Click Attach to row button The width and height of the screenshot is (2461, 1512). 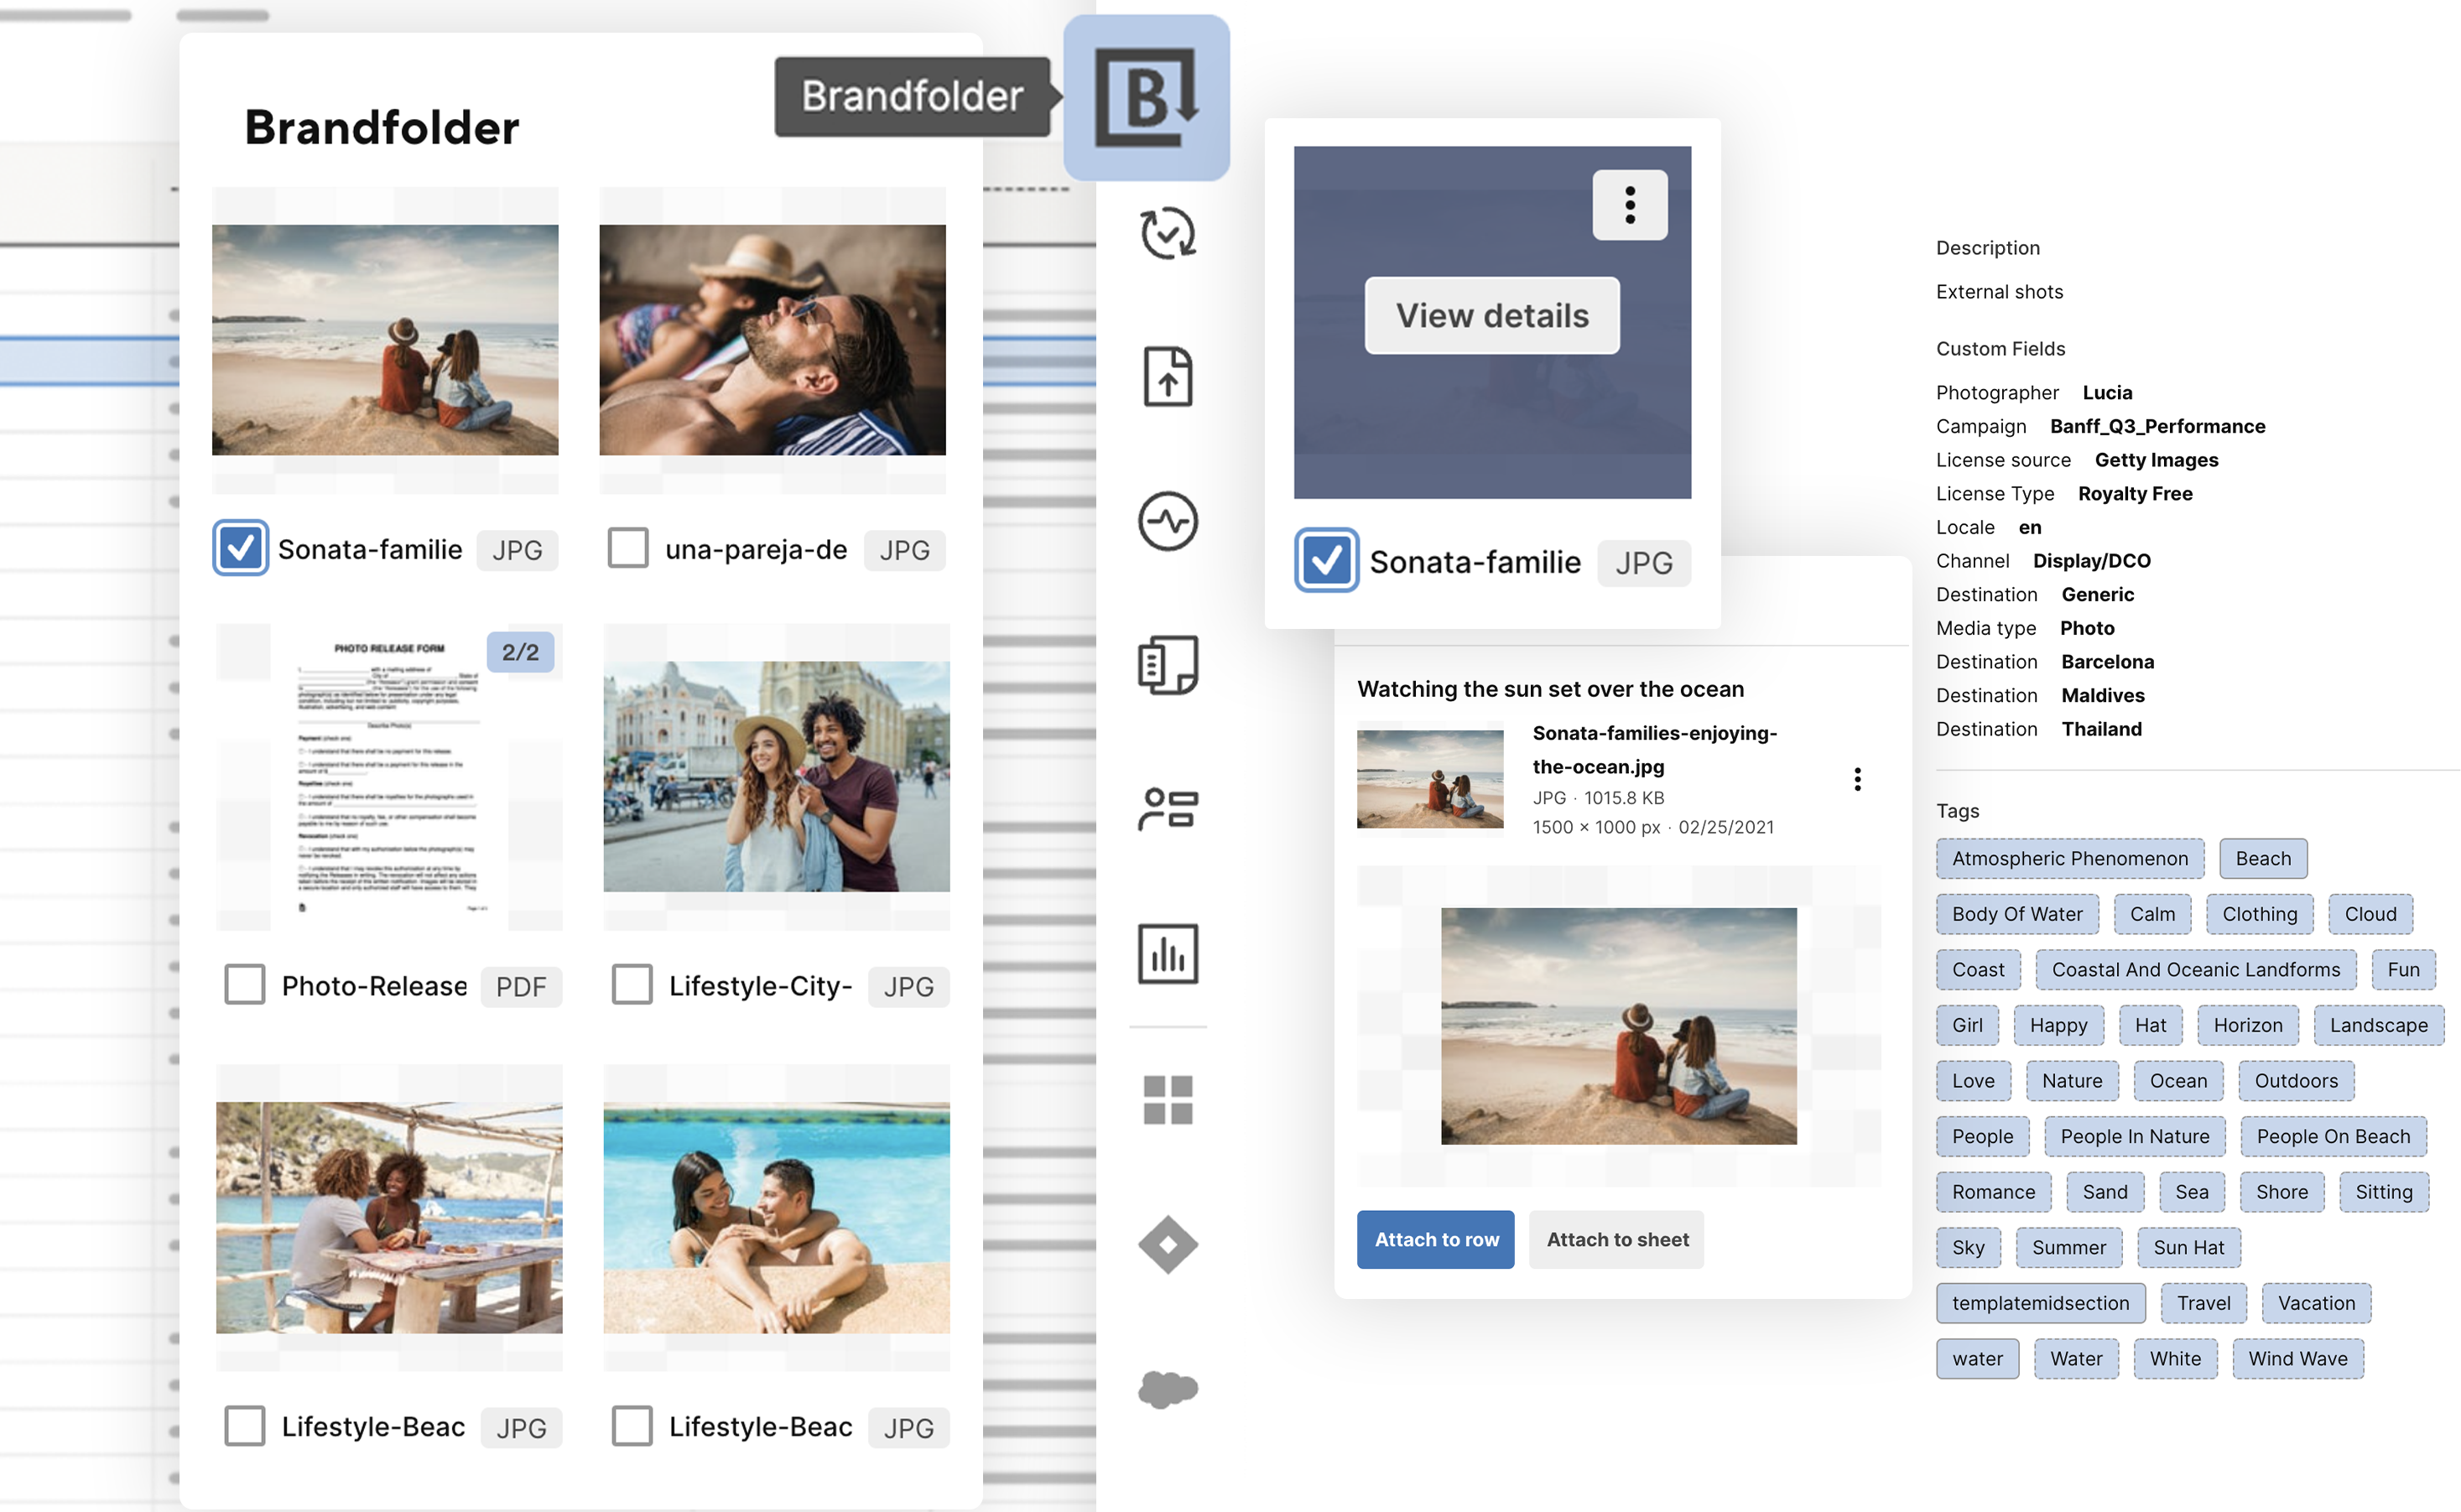1436,1239
